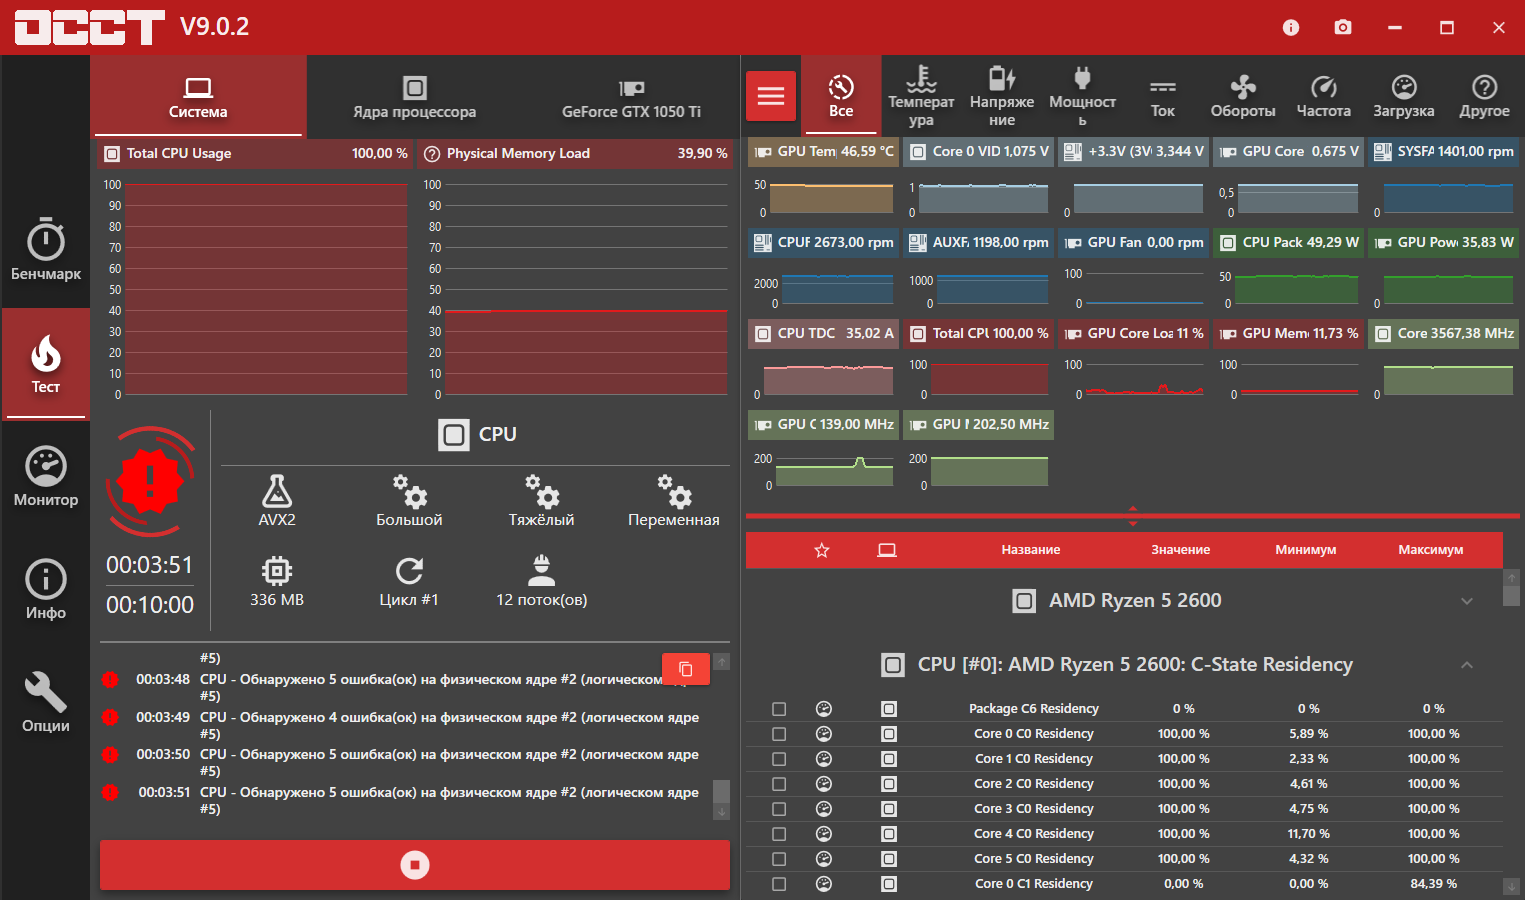Open the CPU TDC 35,02 A graph tile

coord(824,362)
